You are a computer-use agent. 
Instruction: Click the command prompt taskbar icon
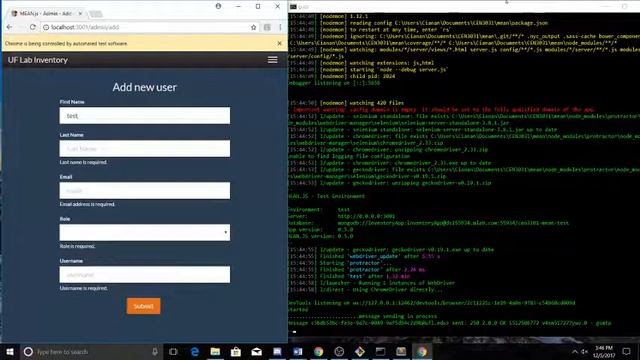tap(380, 351)
